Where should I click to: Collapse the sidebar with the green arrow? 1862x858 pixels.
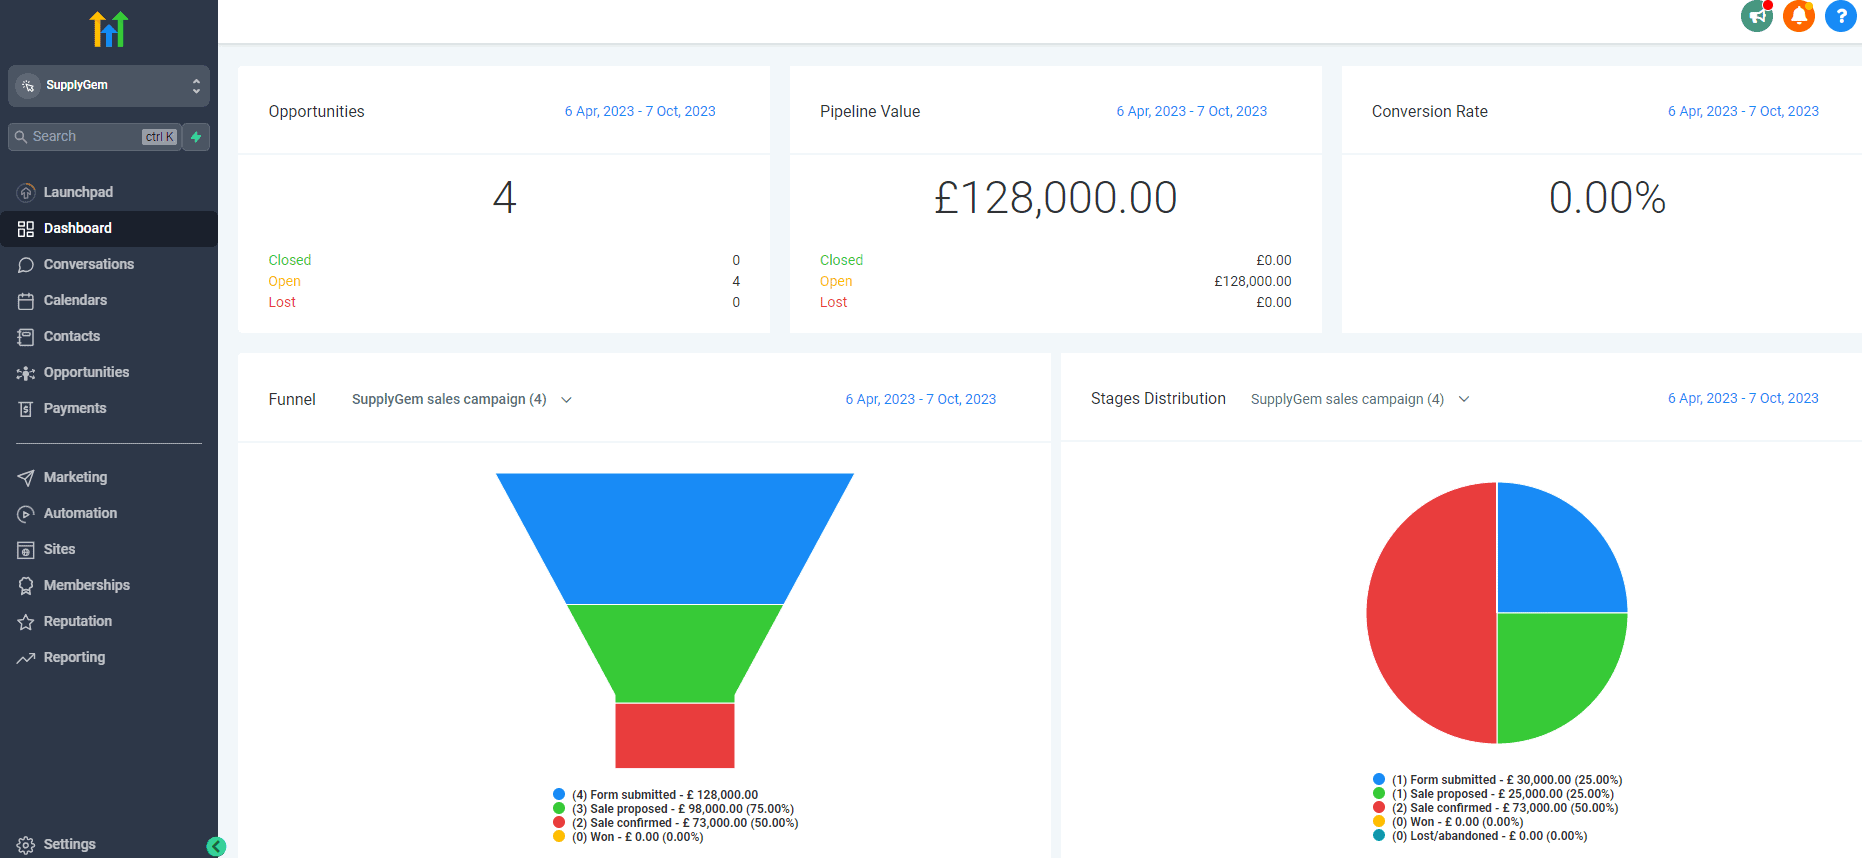click(216, 847)
